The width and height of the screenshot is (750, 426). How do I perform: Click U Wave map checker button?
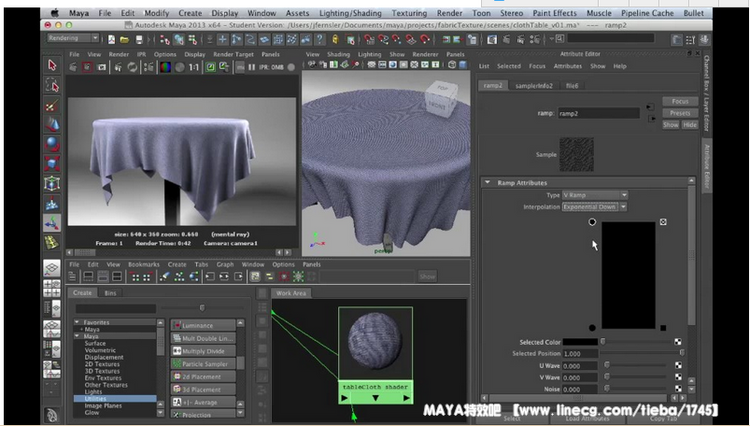[678, 365]
